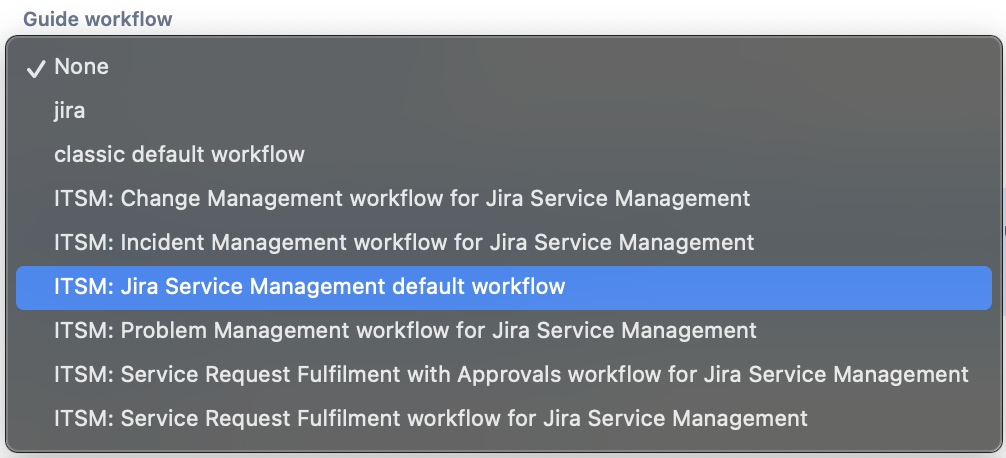Open the Change Management ITSM entry
The height and width of the screenshot is (458, 1006).
(504, 198)
